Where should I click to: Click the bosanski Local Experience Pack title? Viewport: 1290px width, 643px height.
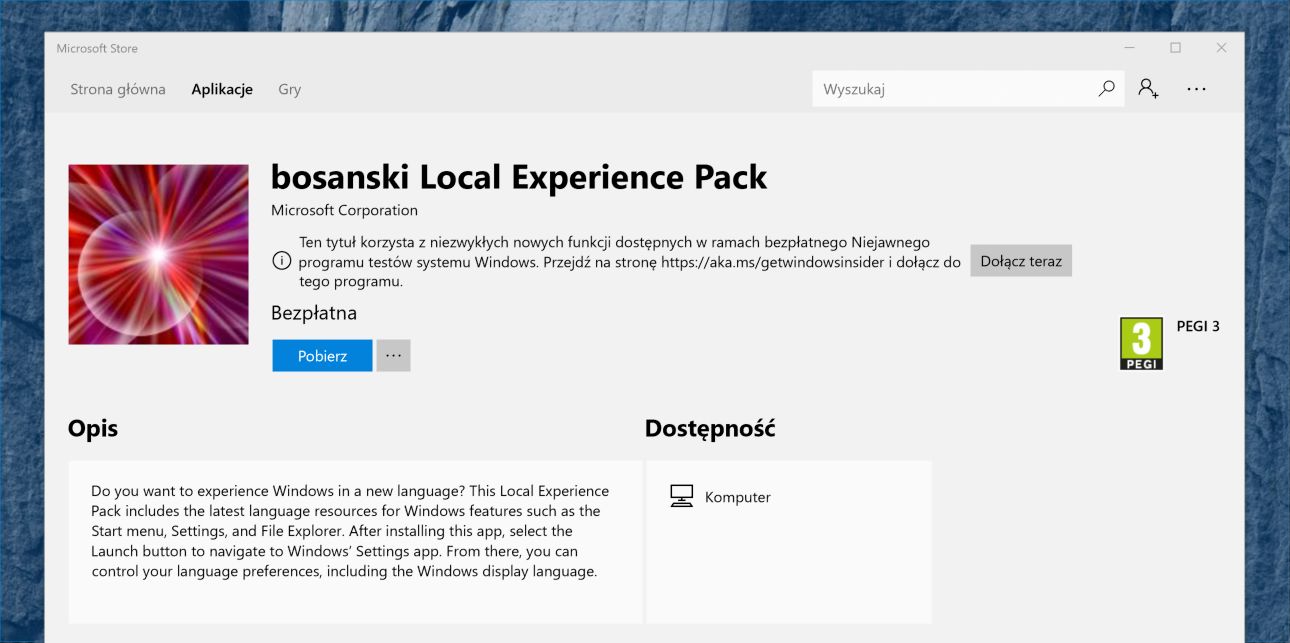point(519,177)
